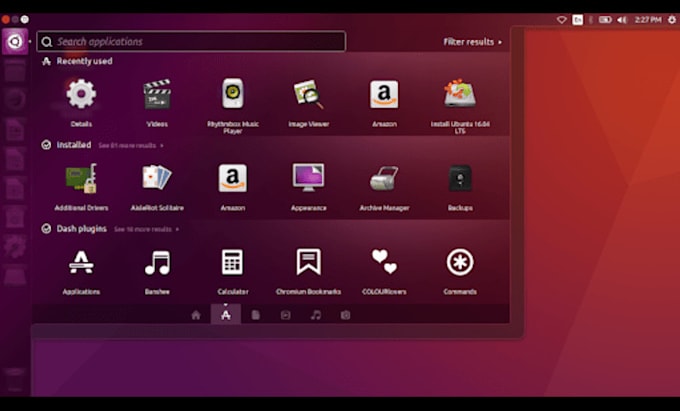Expand Filter results

[472, 42]
